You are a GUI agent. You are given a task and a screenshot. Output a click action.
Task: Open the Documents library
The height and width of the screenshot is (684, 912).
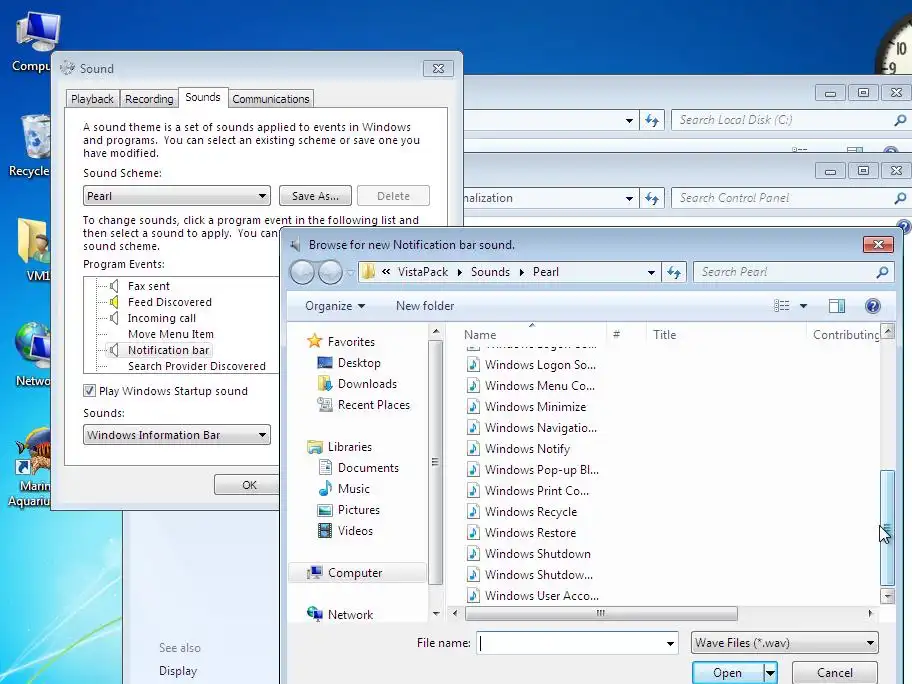pyautogui.click(x=358, y=468)
